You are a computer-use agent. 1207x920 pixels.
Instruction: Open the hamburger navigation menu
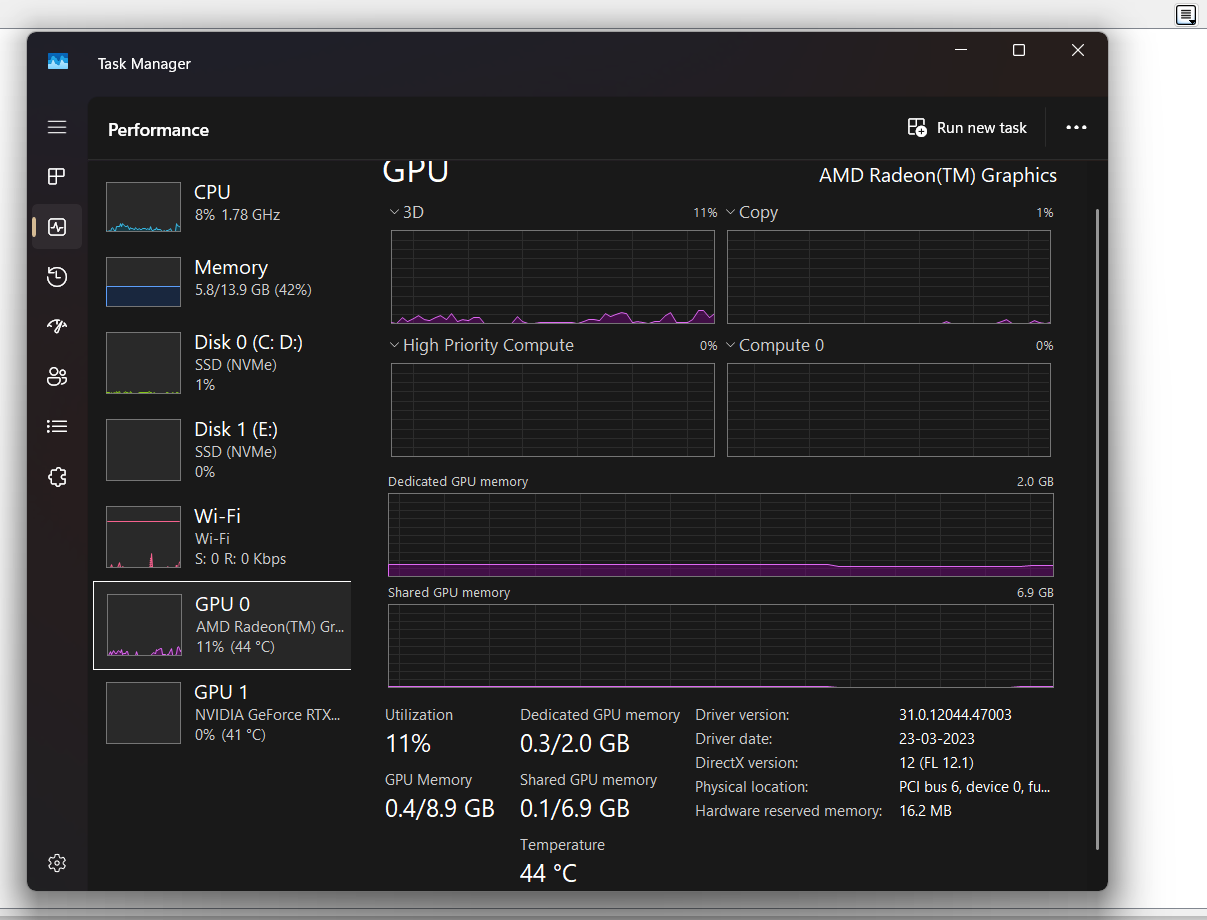(x=57, y=127)
